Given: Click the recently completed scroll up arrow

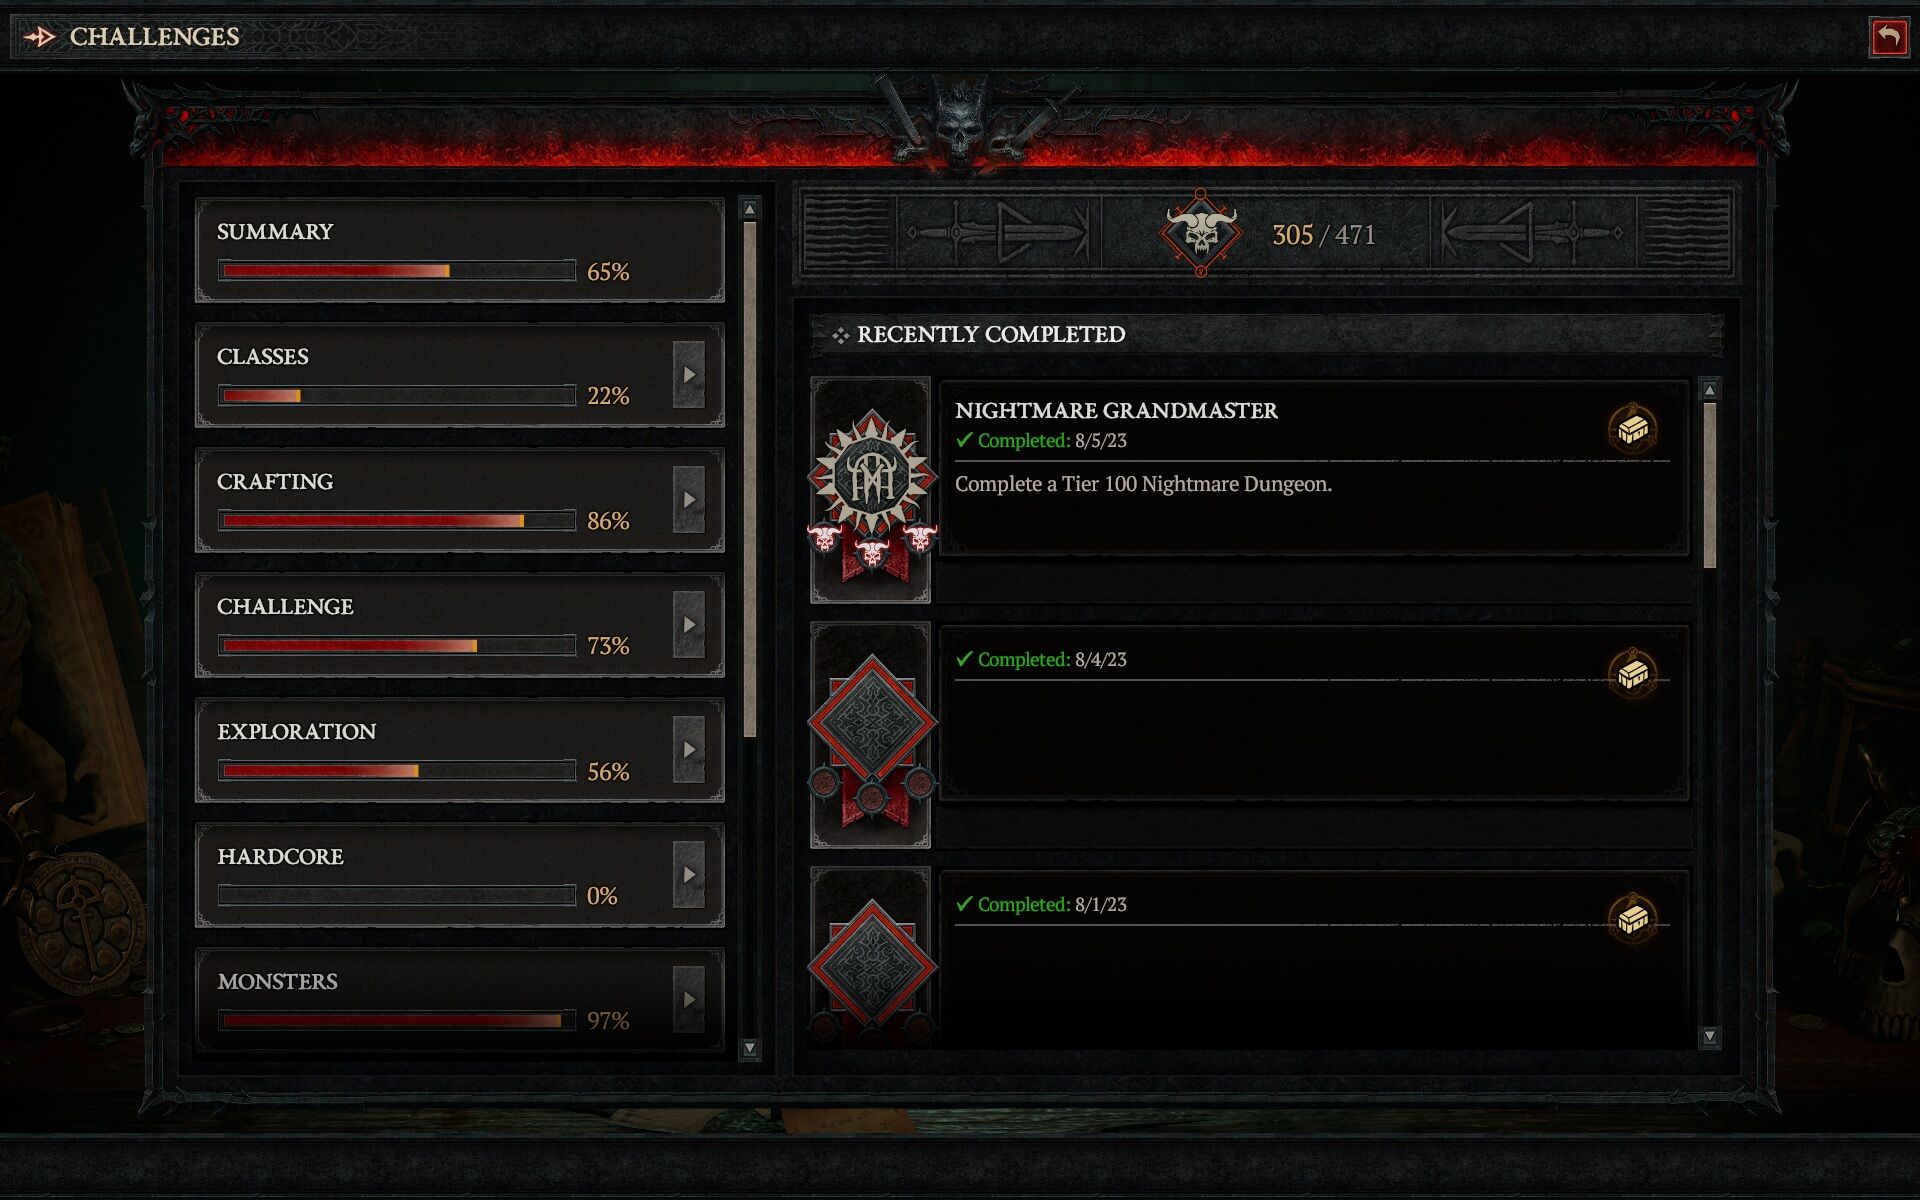Looking at the screenshot, I should [1709, 390].
